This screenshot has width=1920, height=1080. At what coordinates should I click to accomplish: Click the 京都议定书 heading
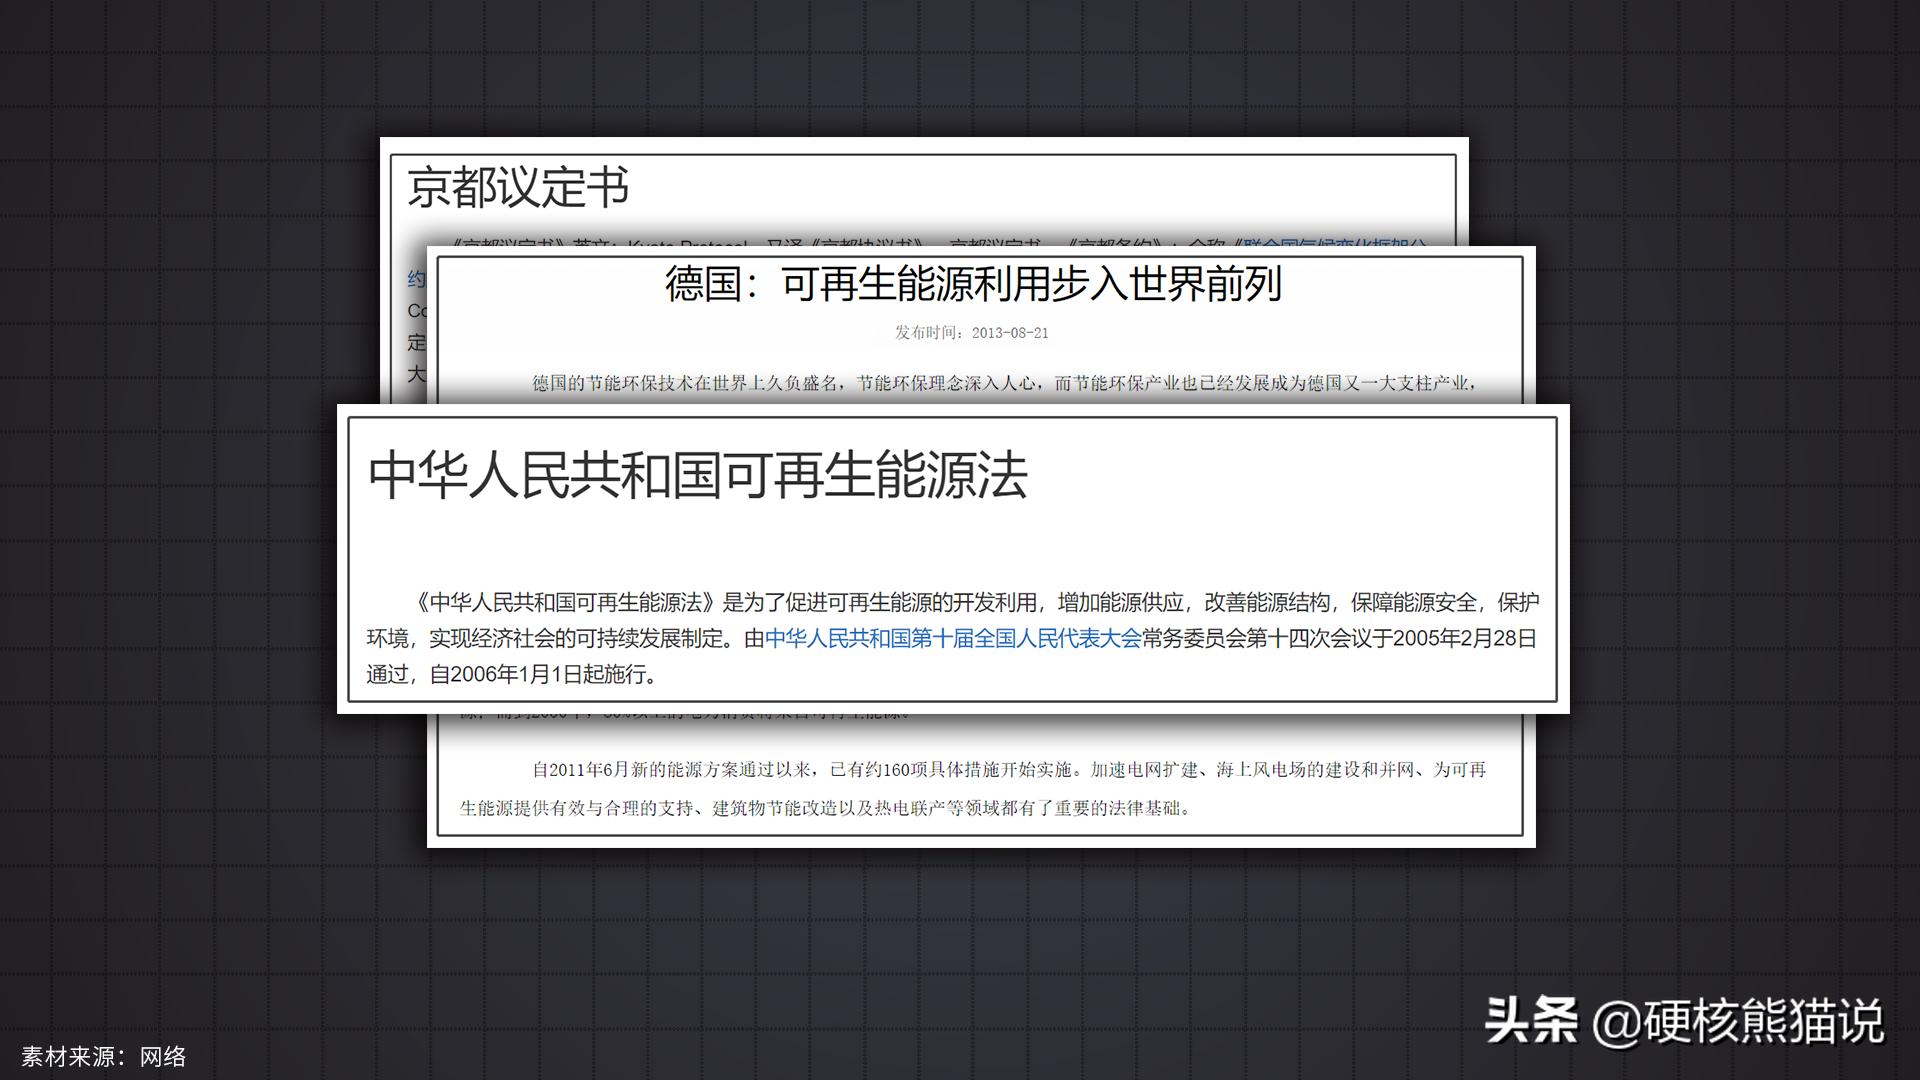(518, 188)
